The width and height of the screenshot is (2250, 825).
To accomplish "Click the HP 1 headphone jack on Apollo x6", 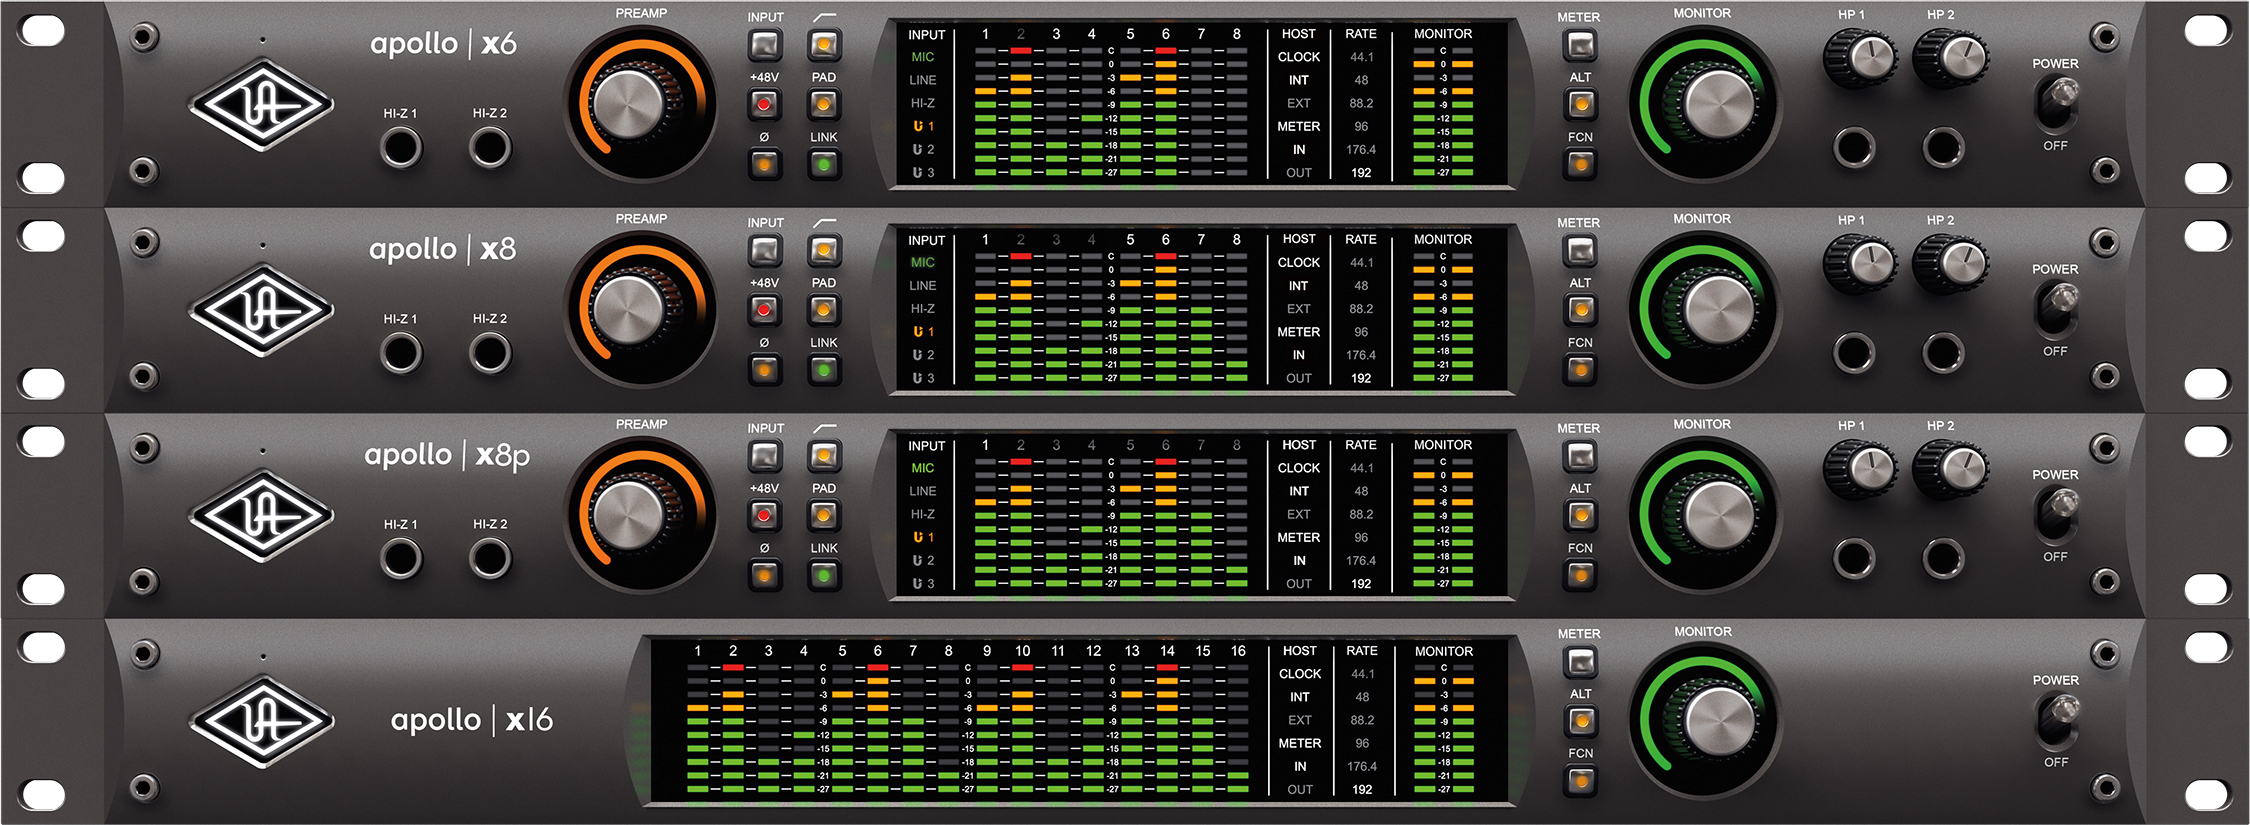I will (x=1854, y=148).
